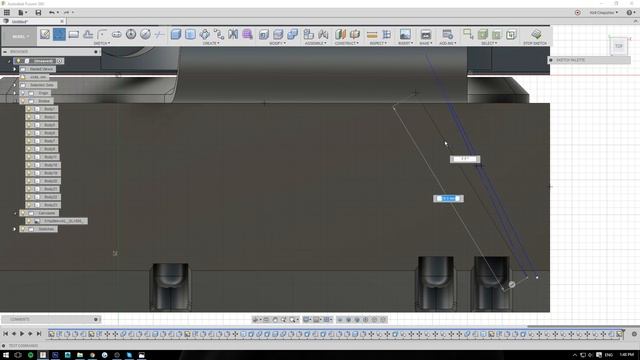This screenshot has width=640, height=360.
Task: Expand the Selection Sets folder
Action: [15, 85]
